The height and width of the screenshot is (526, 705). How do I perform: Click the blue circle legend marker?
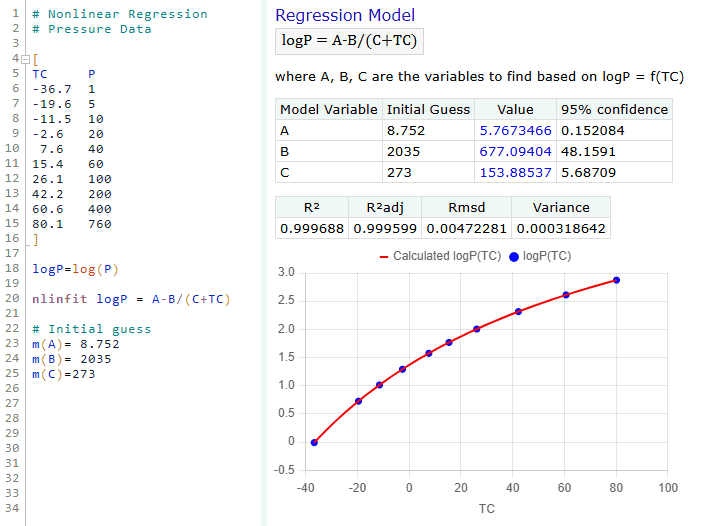pos(515,257)
